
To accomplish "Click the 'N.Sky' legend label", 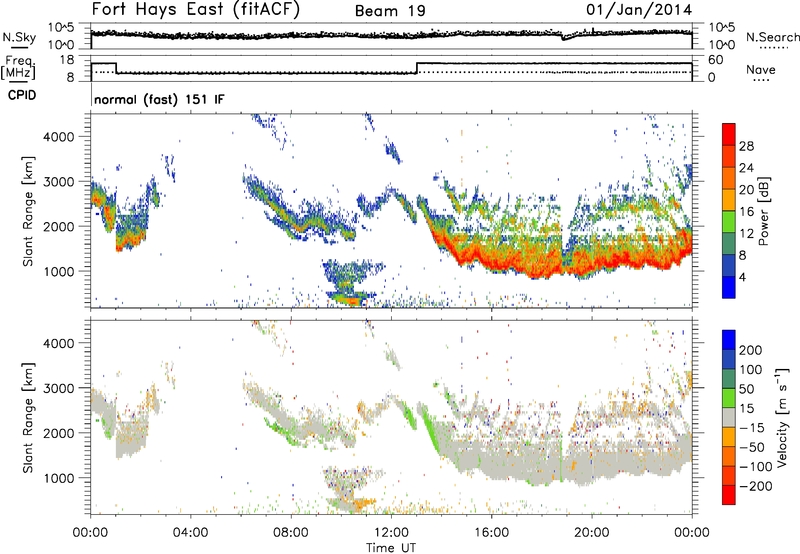I will [x=19, y=37].
